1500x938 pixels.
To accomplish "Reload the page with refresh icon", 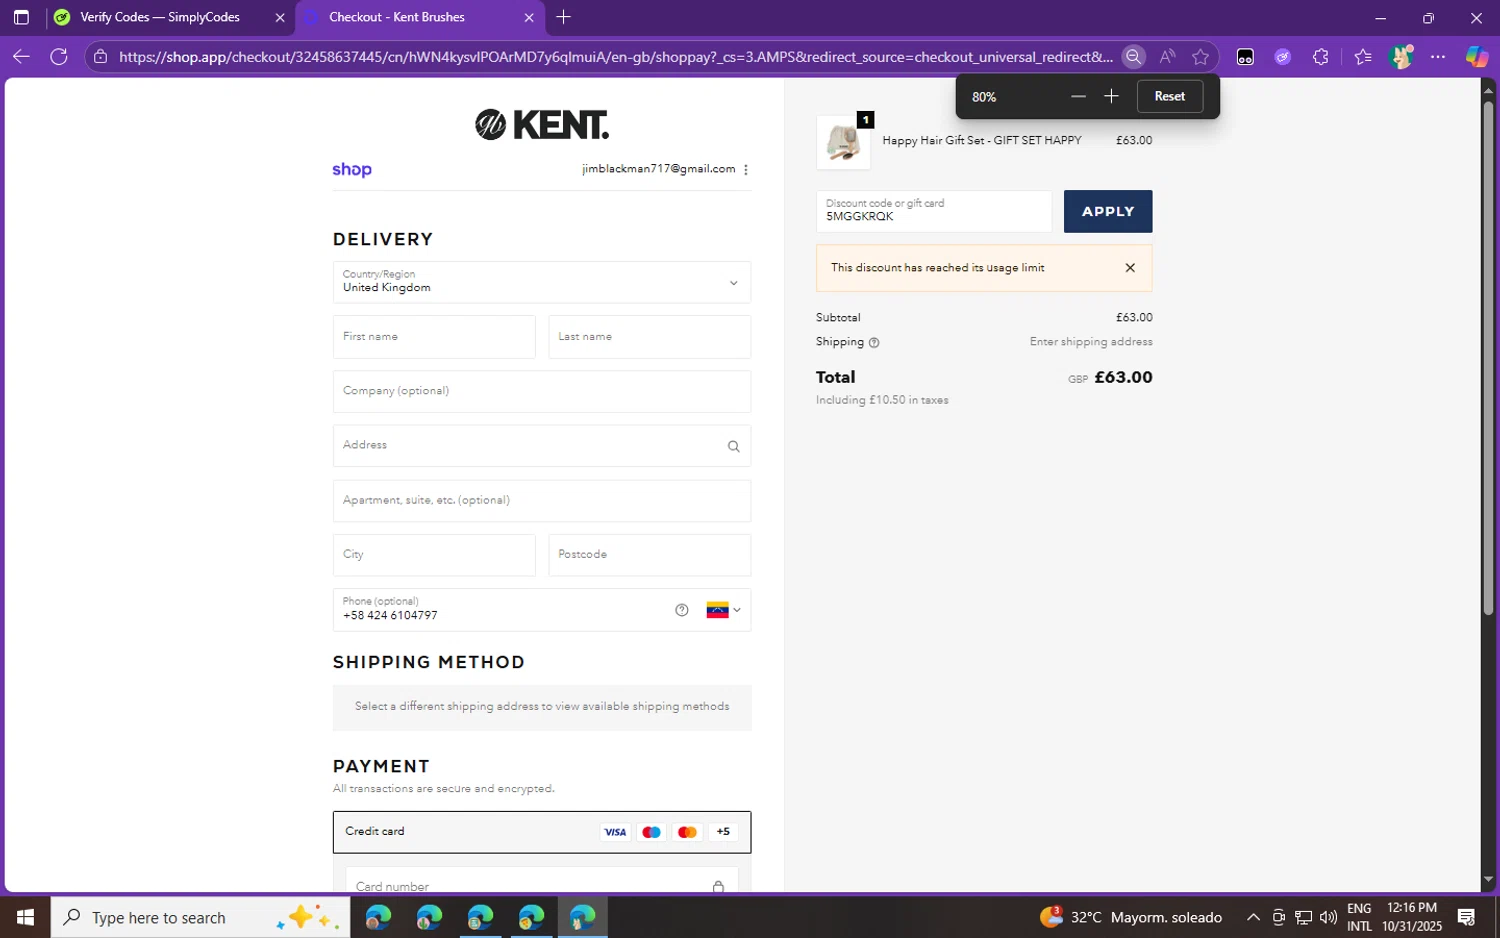I will coord(59,56).
